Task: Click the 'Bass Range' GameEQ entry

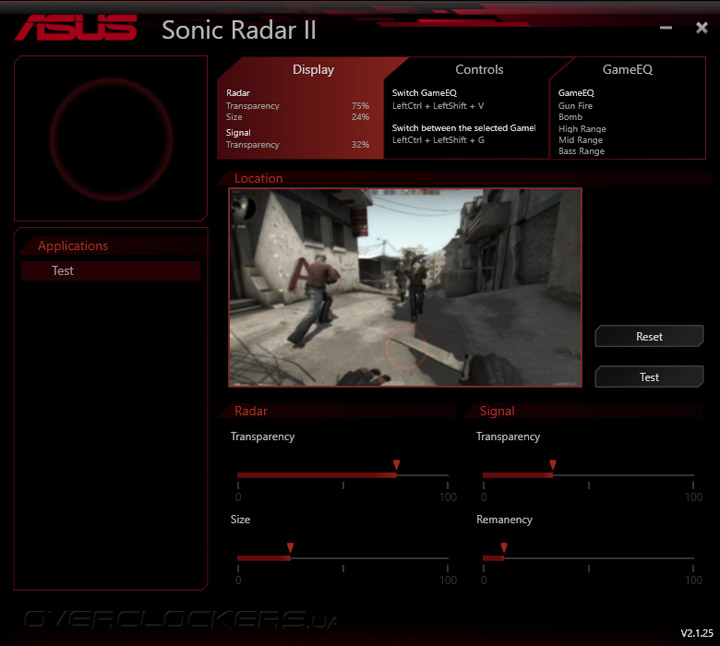Action: tap(581, 151)
